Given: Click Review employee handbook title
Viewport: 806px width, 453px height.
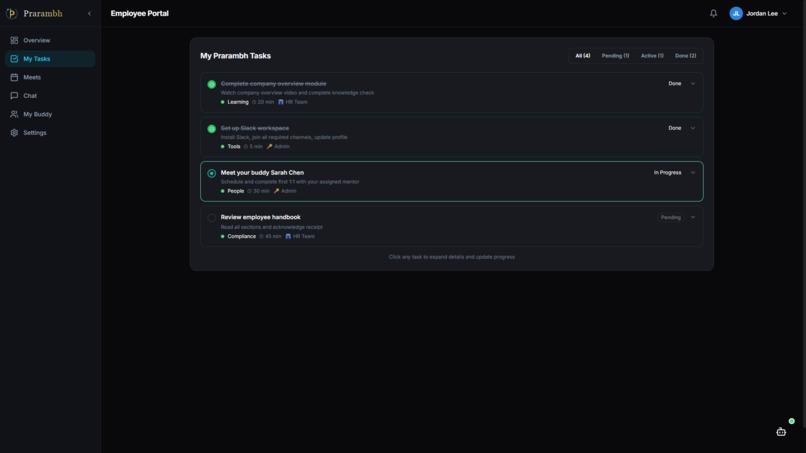Looking at the screenshot, I should (x=260, y=217).
